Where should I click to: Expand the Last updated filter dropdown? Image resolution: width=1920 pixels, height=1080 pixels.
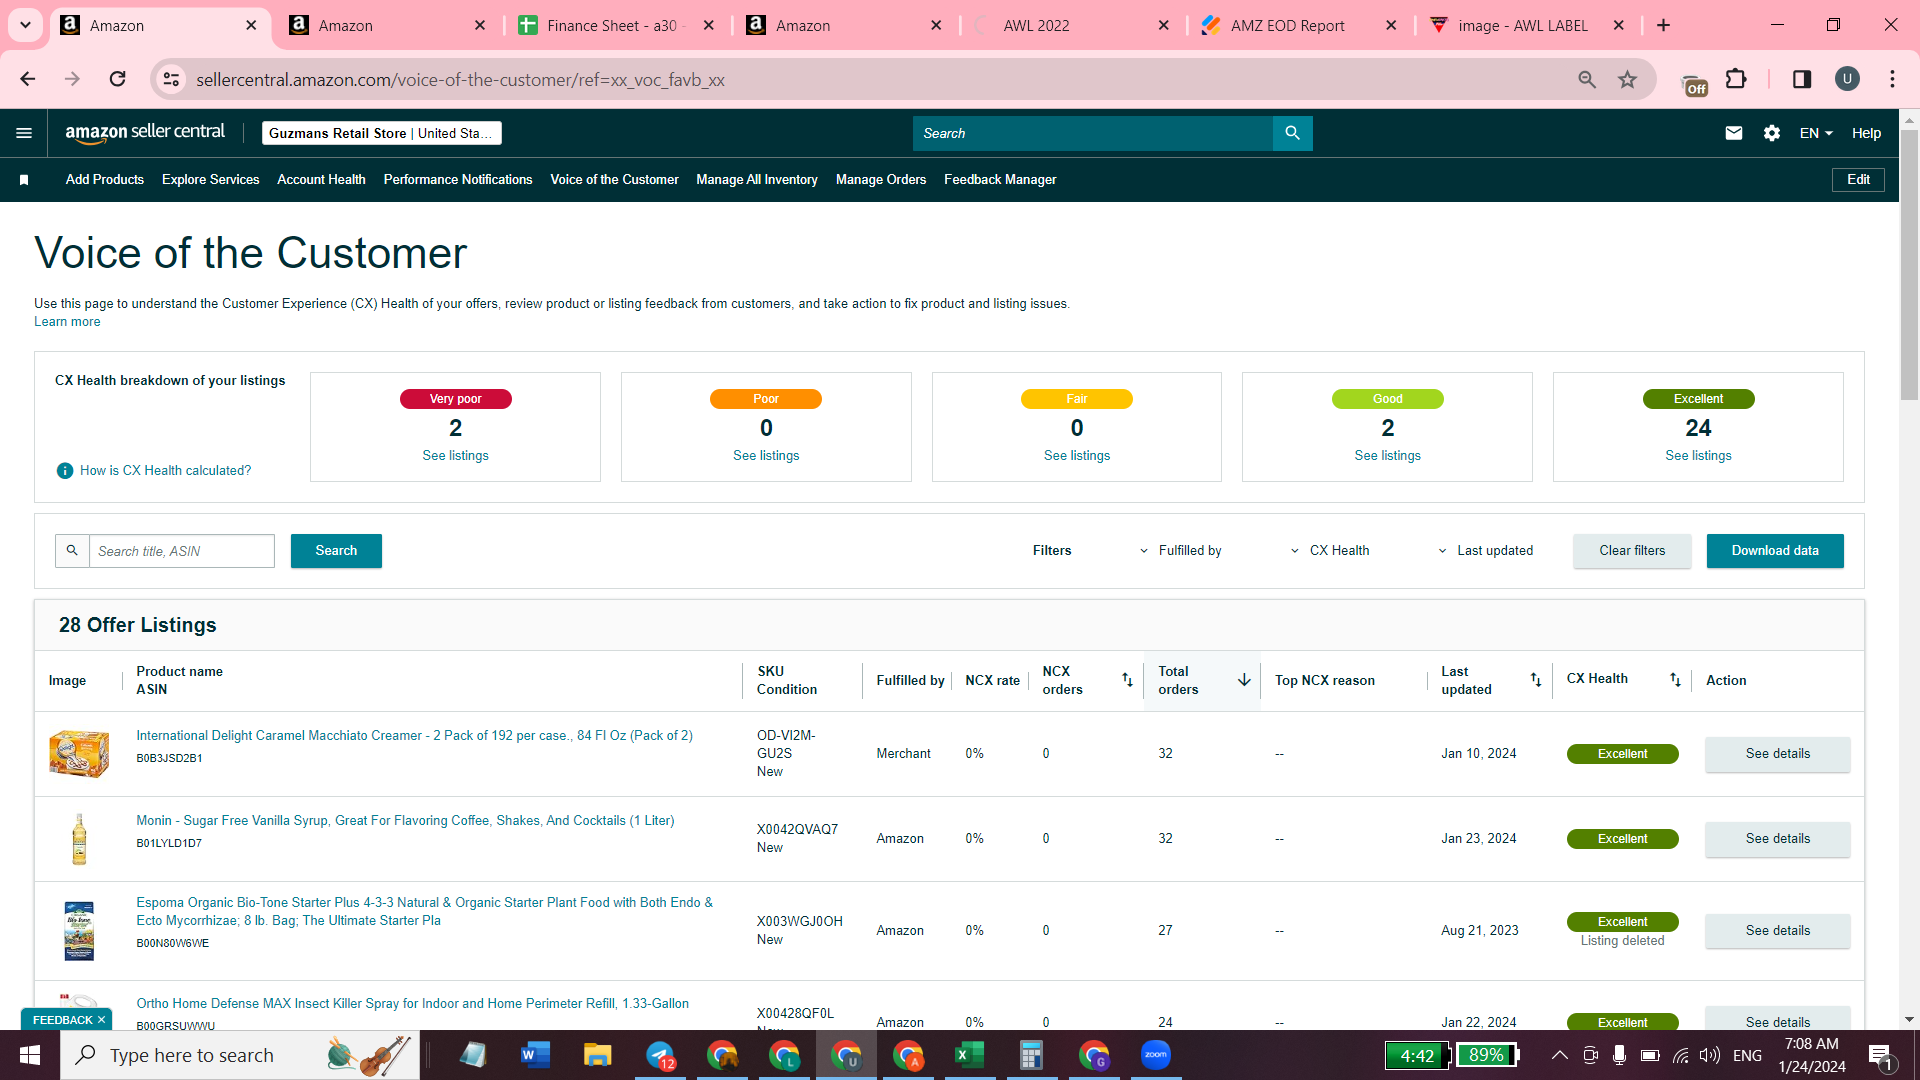tap(1485, 551)
